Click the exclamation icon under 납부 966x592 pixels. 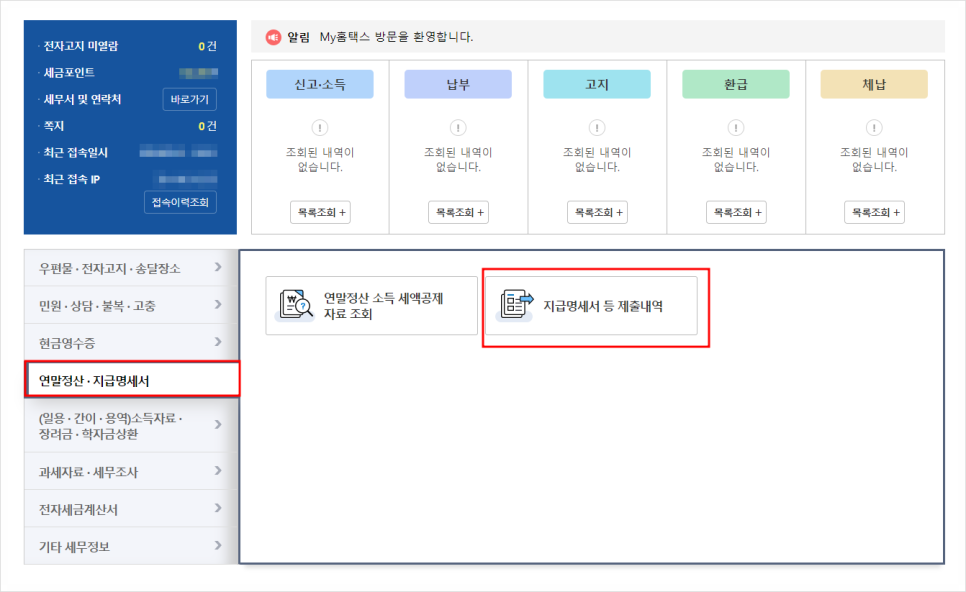[x=458, y=128]
